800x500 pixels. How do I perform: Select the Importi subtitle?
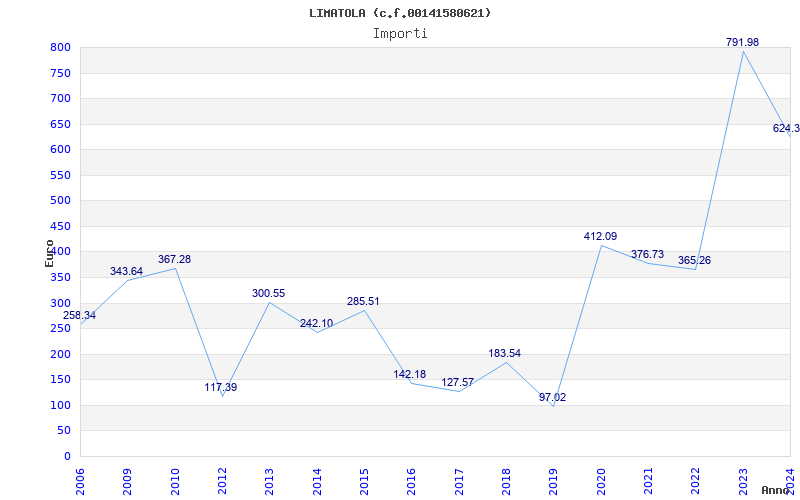(x=400, y=34)
